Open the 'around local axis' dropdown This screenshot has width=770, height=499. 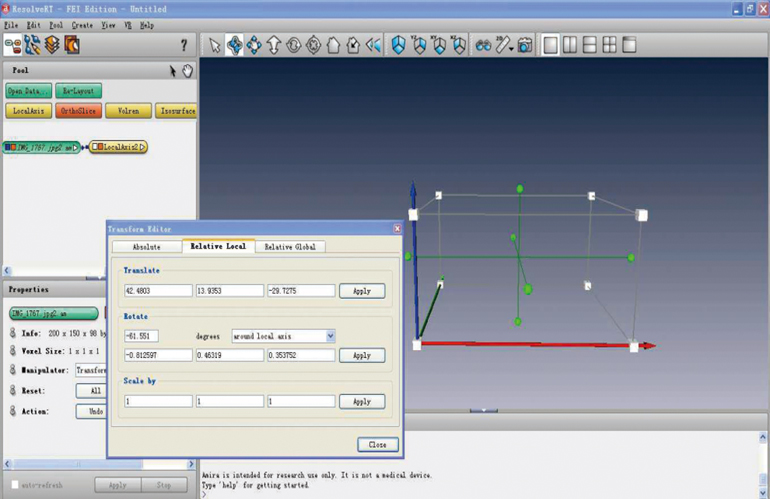click(283, 336)
